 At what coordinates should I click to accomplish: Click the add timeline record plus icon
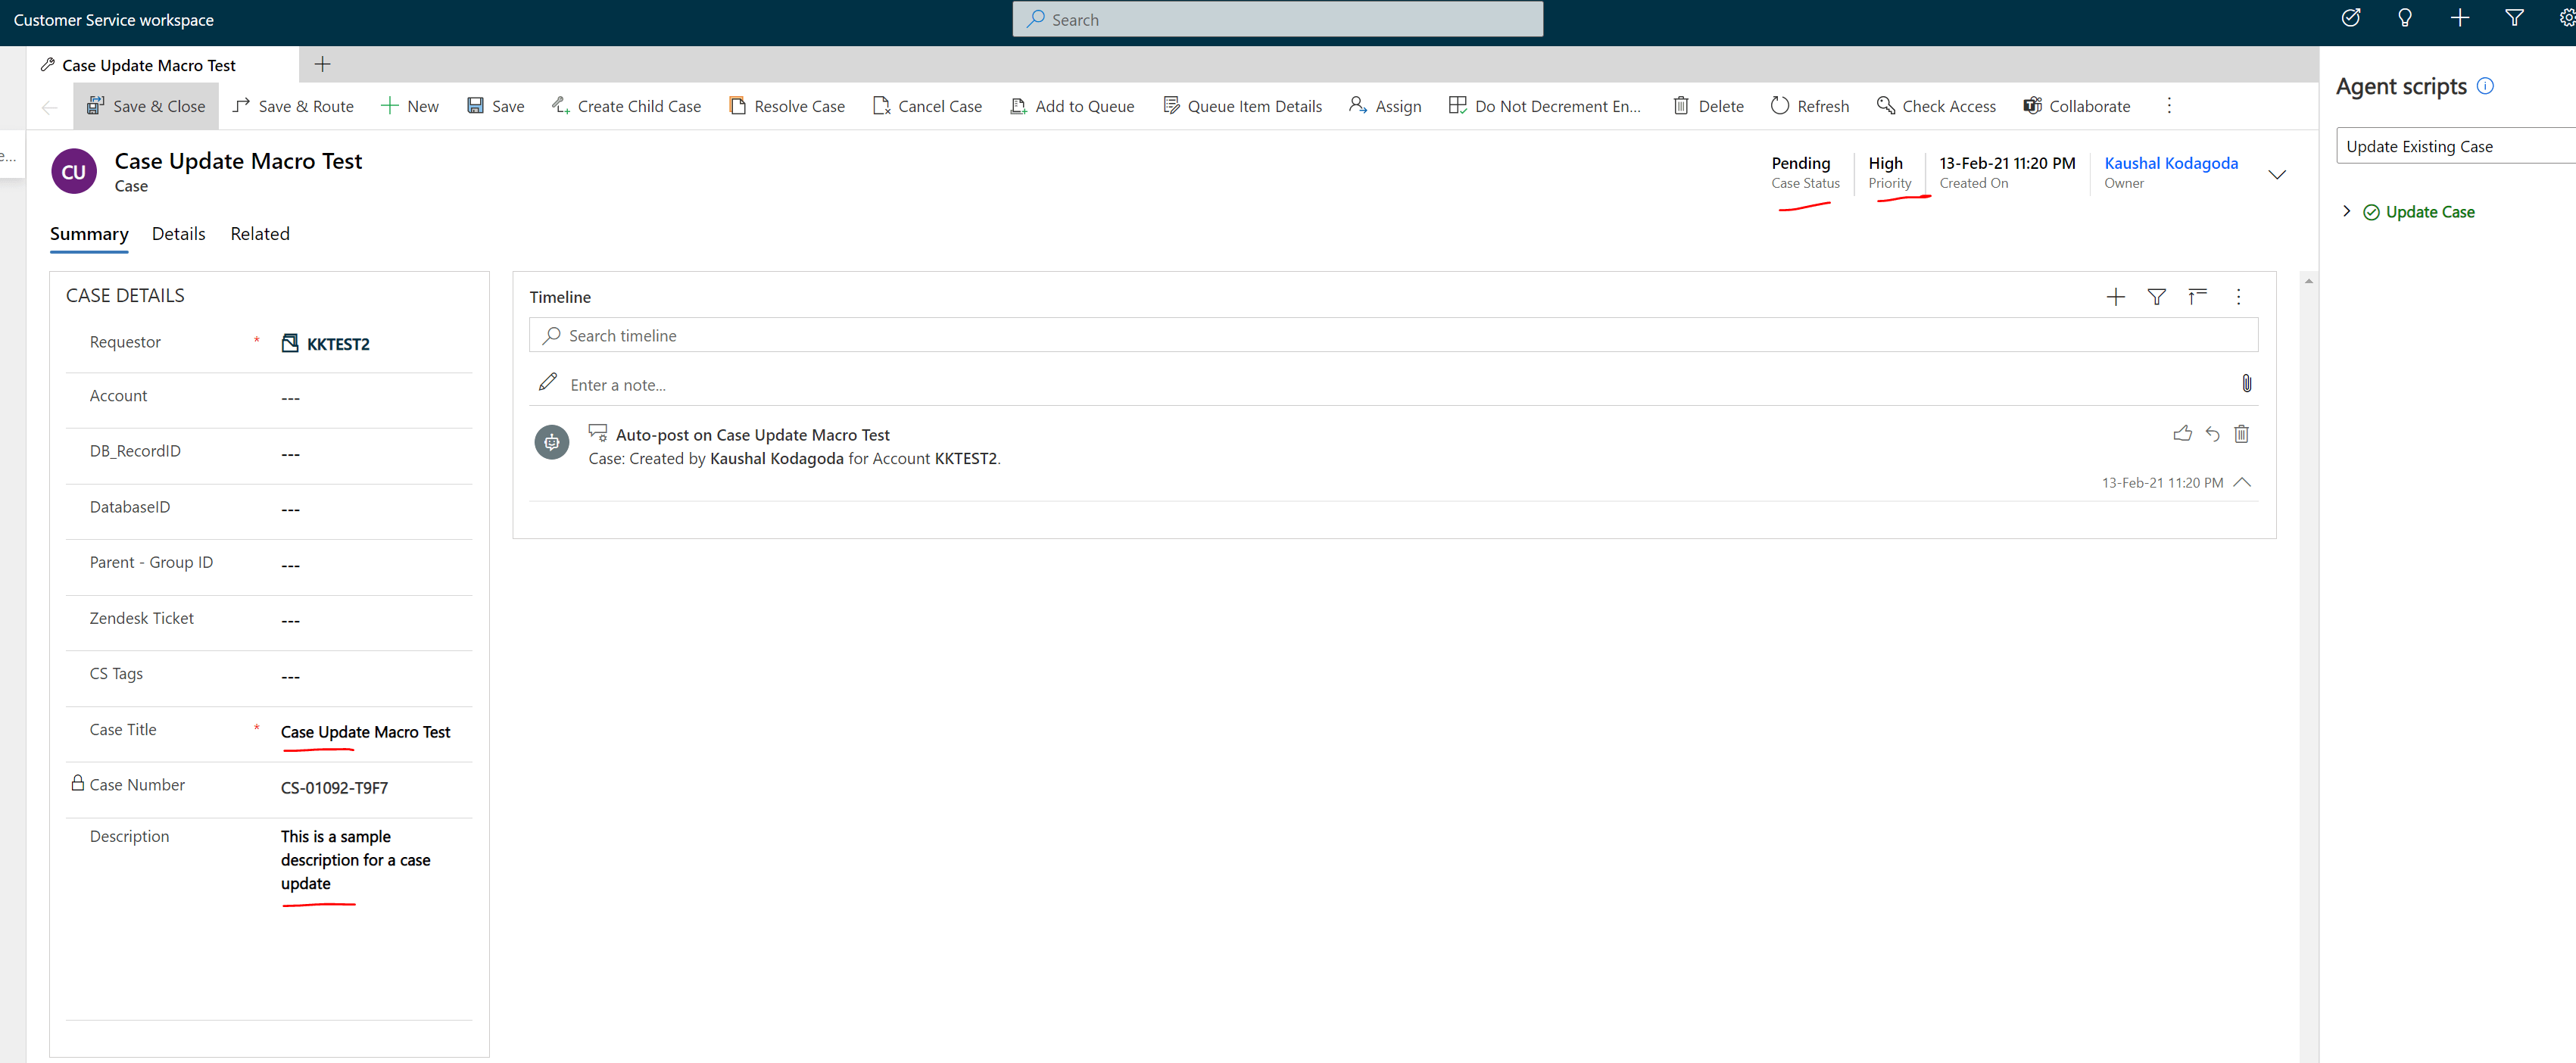coord(2115,297)
